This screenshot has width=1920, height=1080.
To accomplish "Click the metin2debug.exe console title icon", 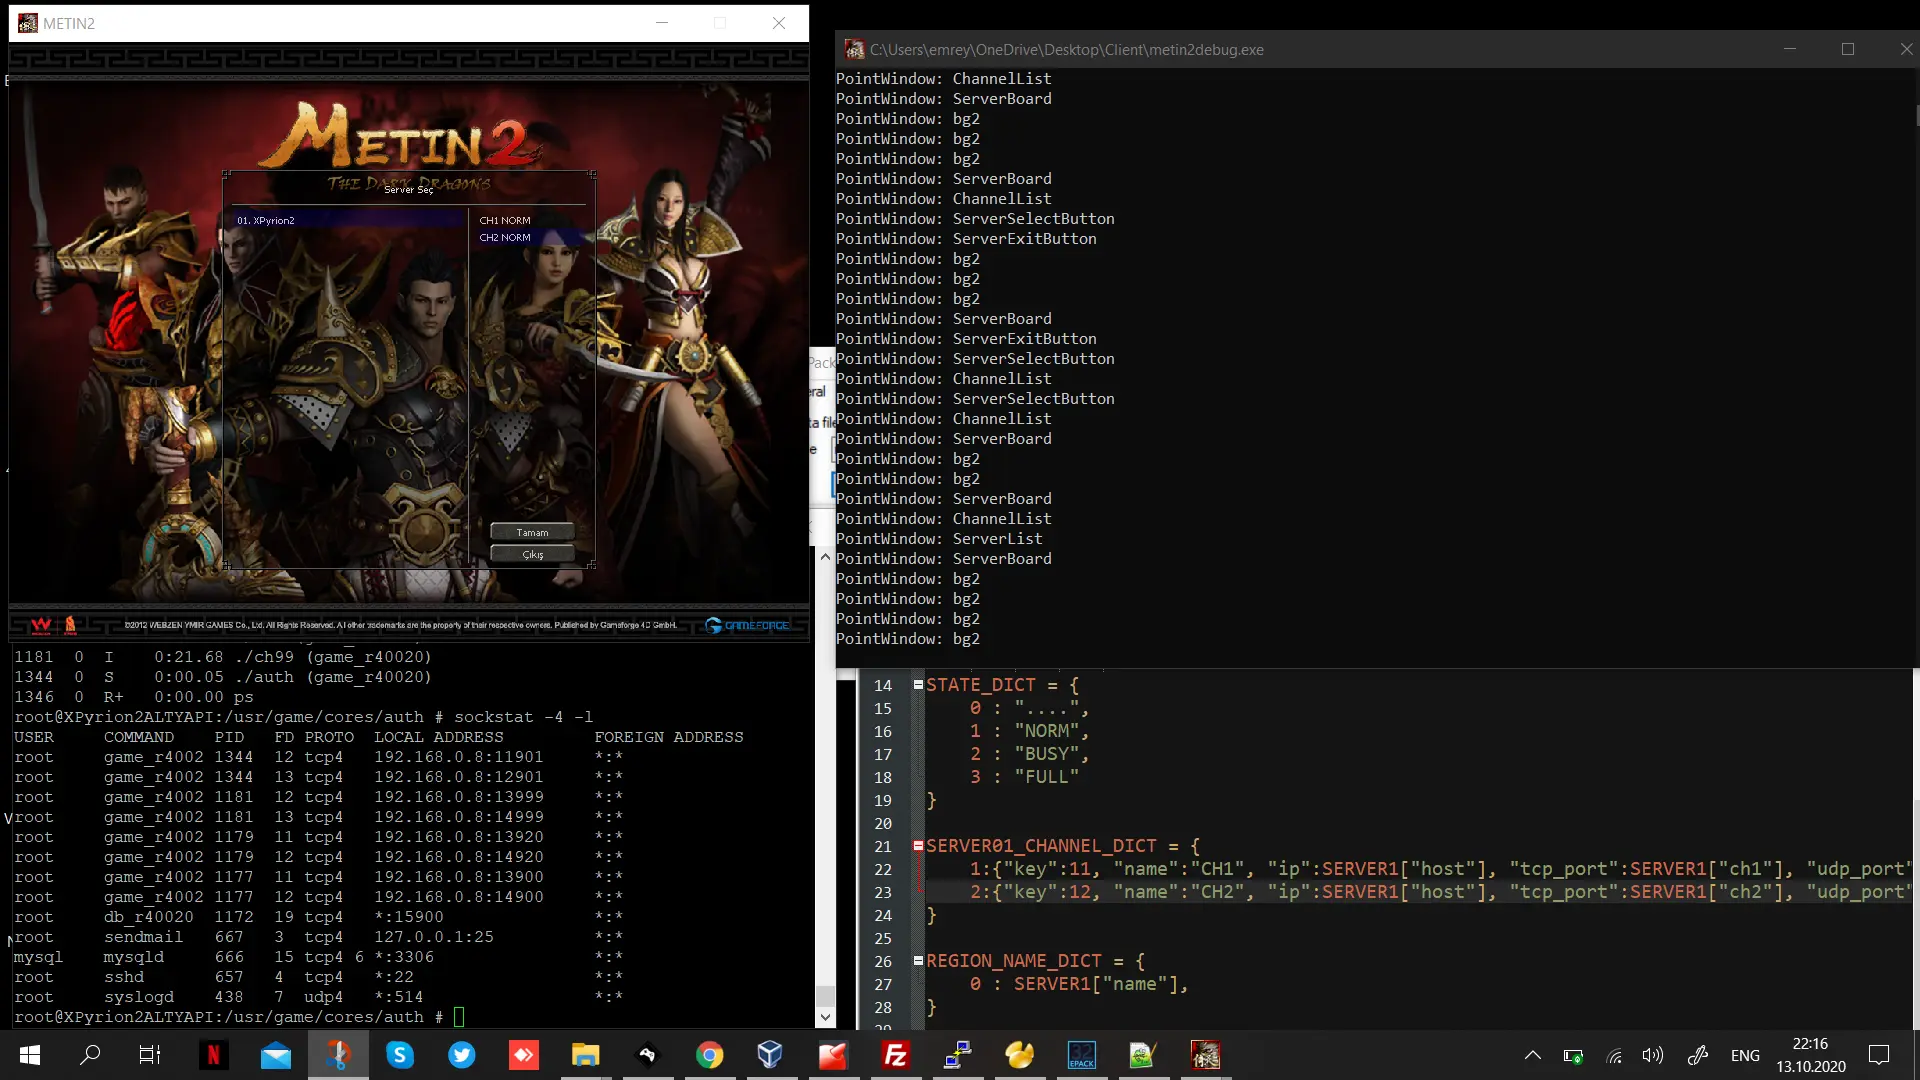I will tap(854, 49).
